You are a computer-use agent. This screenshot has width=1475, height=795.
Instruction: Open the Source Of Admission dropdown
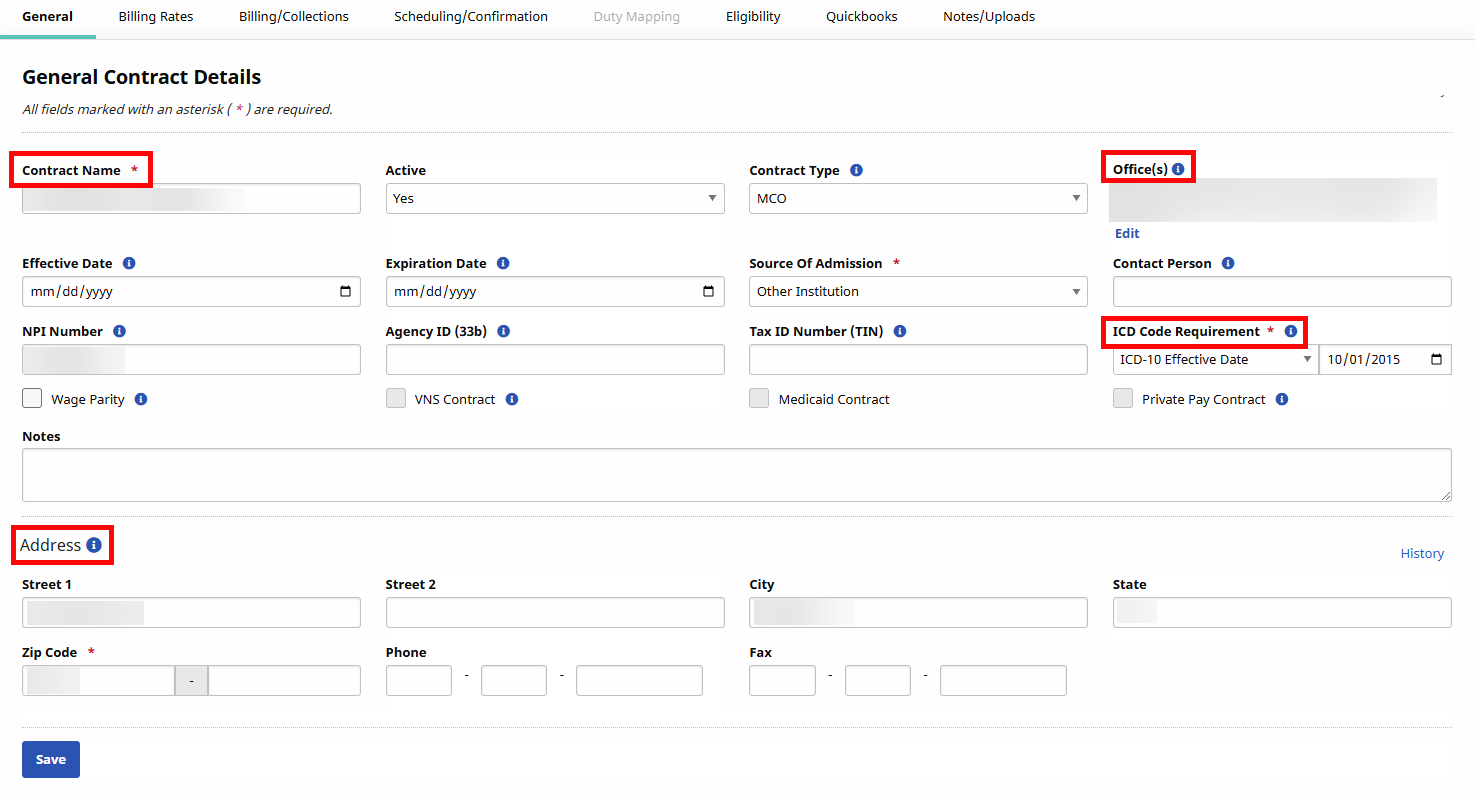[917, 292]
